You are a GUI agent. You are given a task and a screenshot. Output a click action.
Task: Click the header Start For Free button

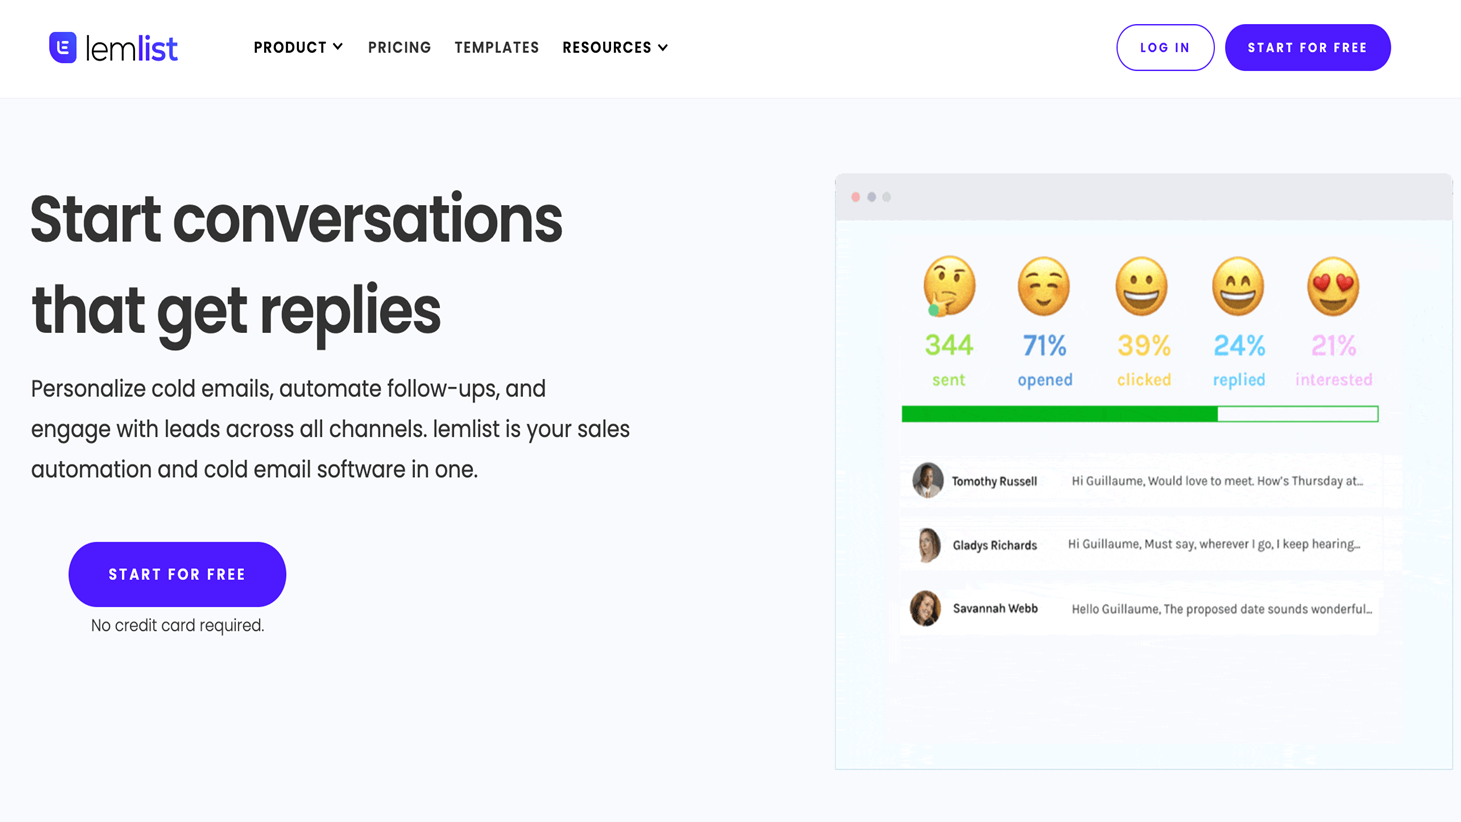[x=1307, y=47]
